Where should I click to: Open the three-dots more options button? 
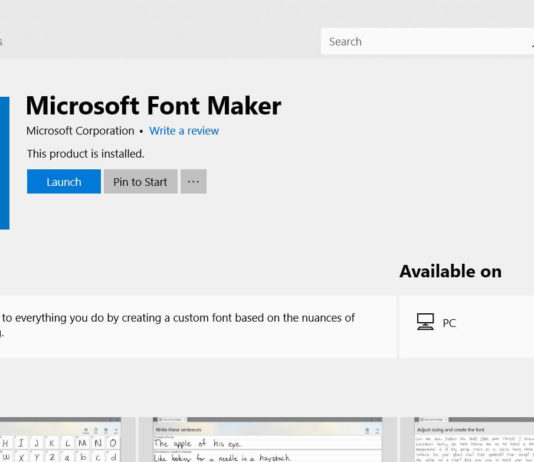pyautogui.click(x=193, y=181)
